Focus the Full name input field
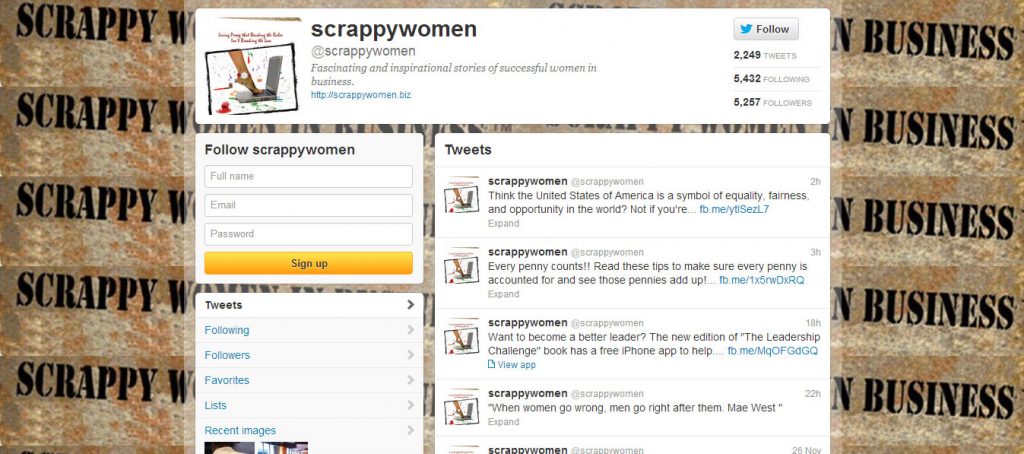 tap(308, 176)
